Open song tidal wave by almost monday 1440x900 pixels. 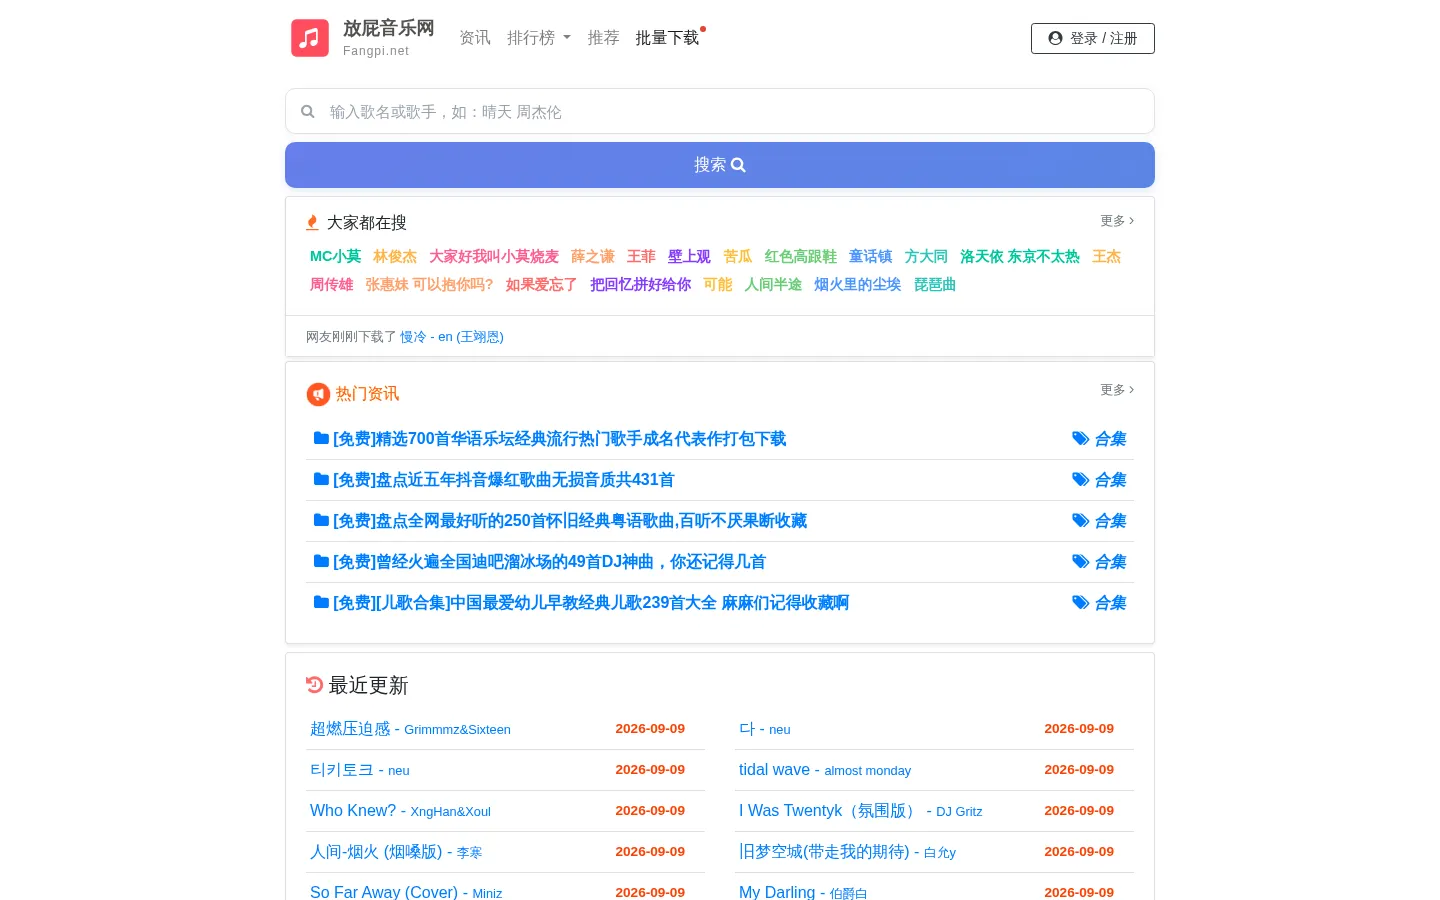tap(825, 770)
